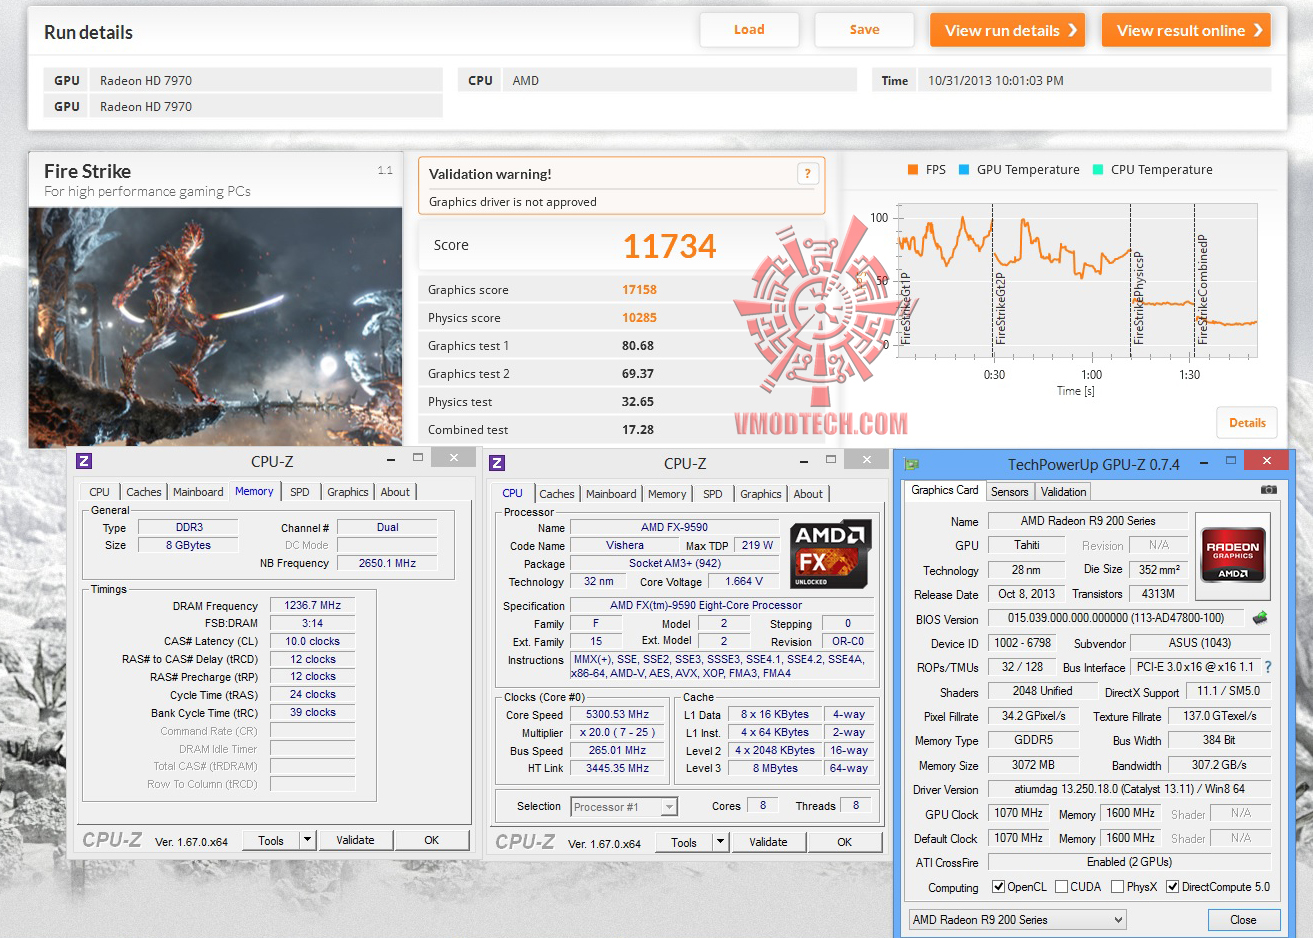
Task: Click the Load button
Action: pyautogui.click(x=749, y=30)
